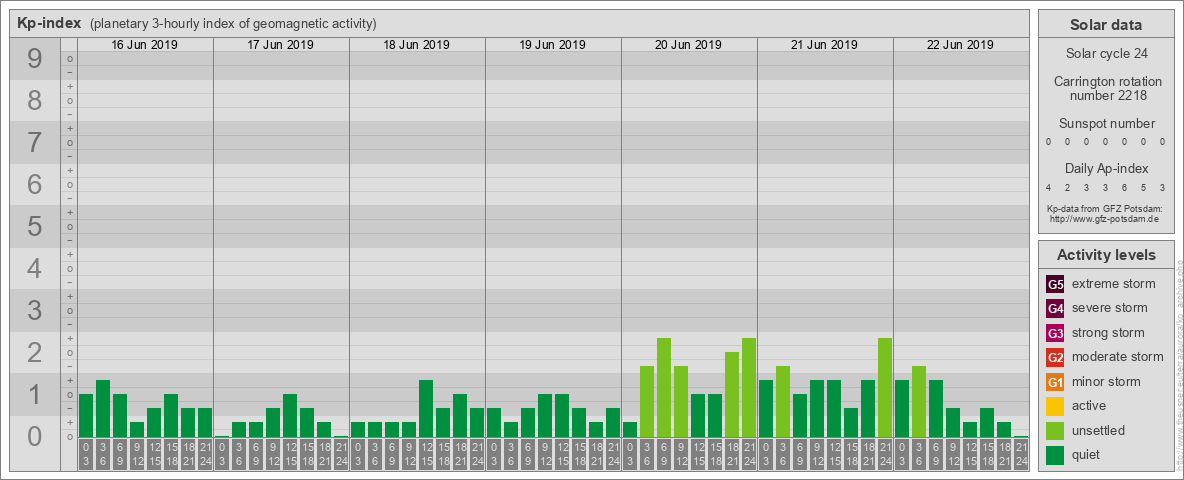This screenshot has height=480, width=1184.
Task: Click the Kp level 9 axis label
Action: pyautogui.click(x=34, y=59)
